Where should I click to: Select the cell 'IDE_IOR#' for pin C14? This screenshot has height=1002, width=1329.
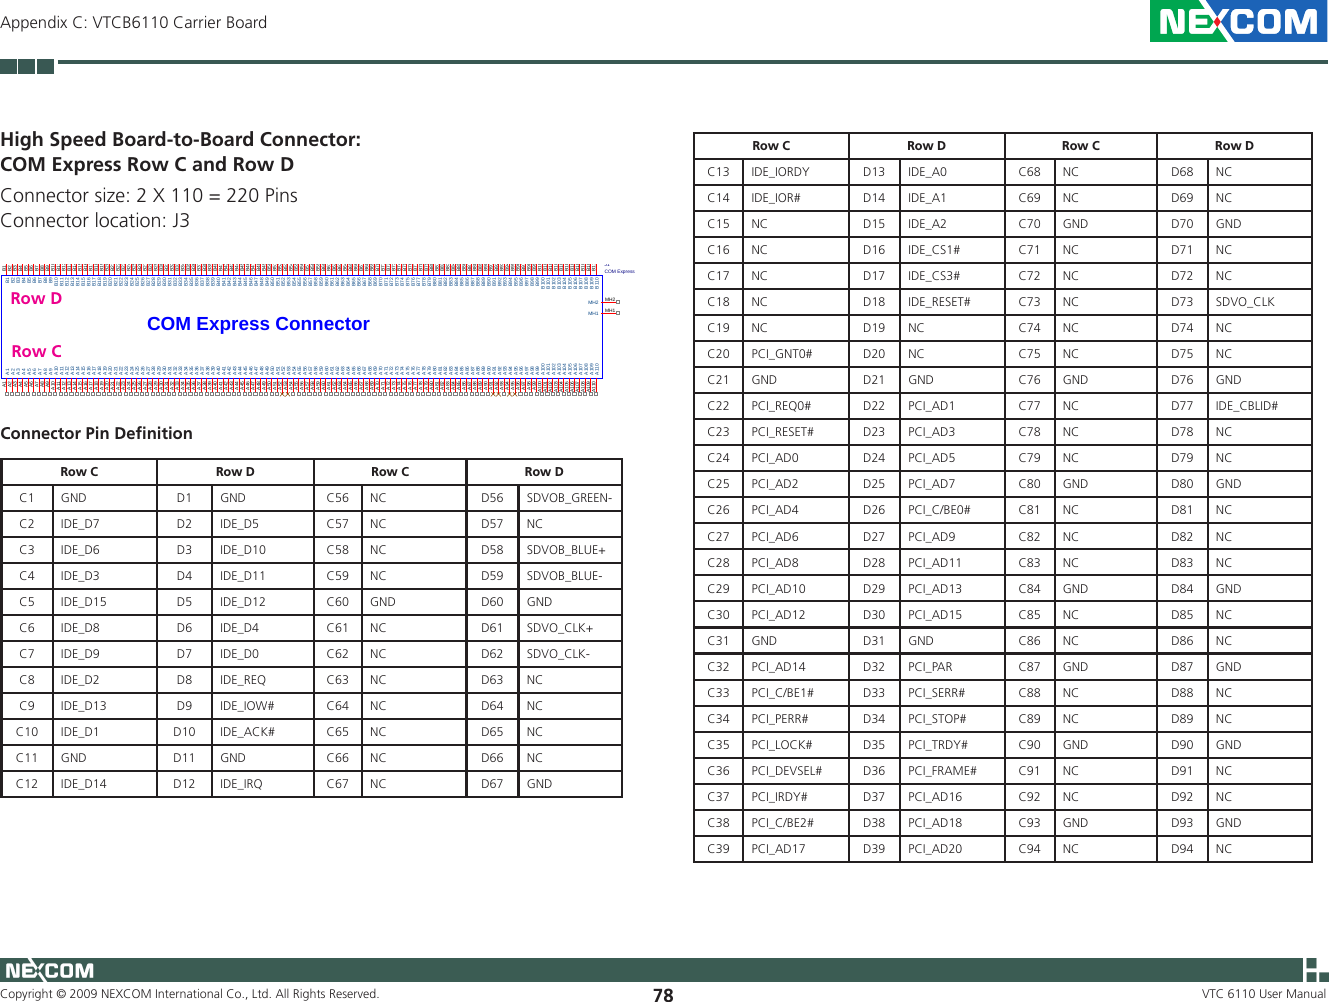(795, 198)
